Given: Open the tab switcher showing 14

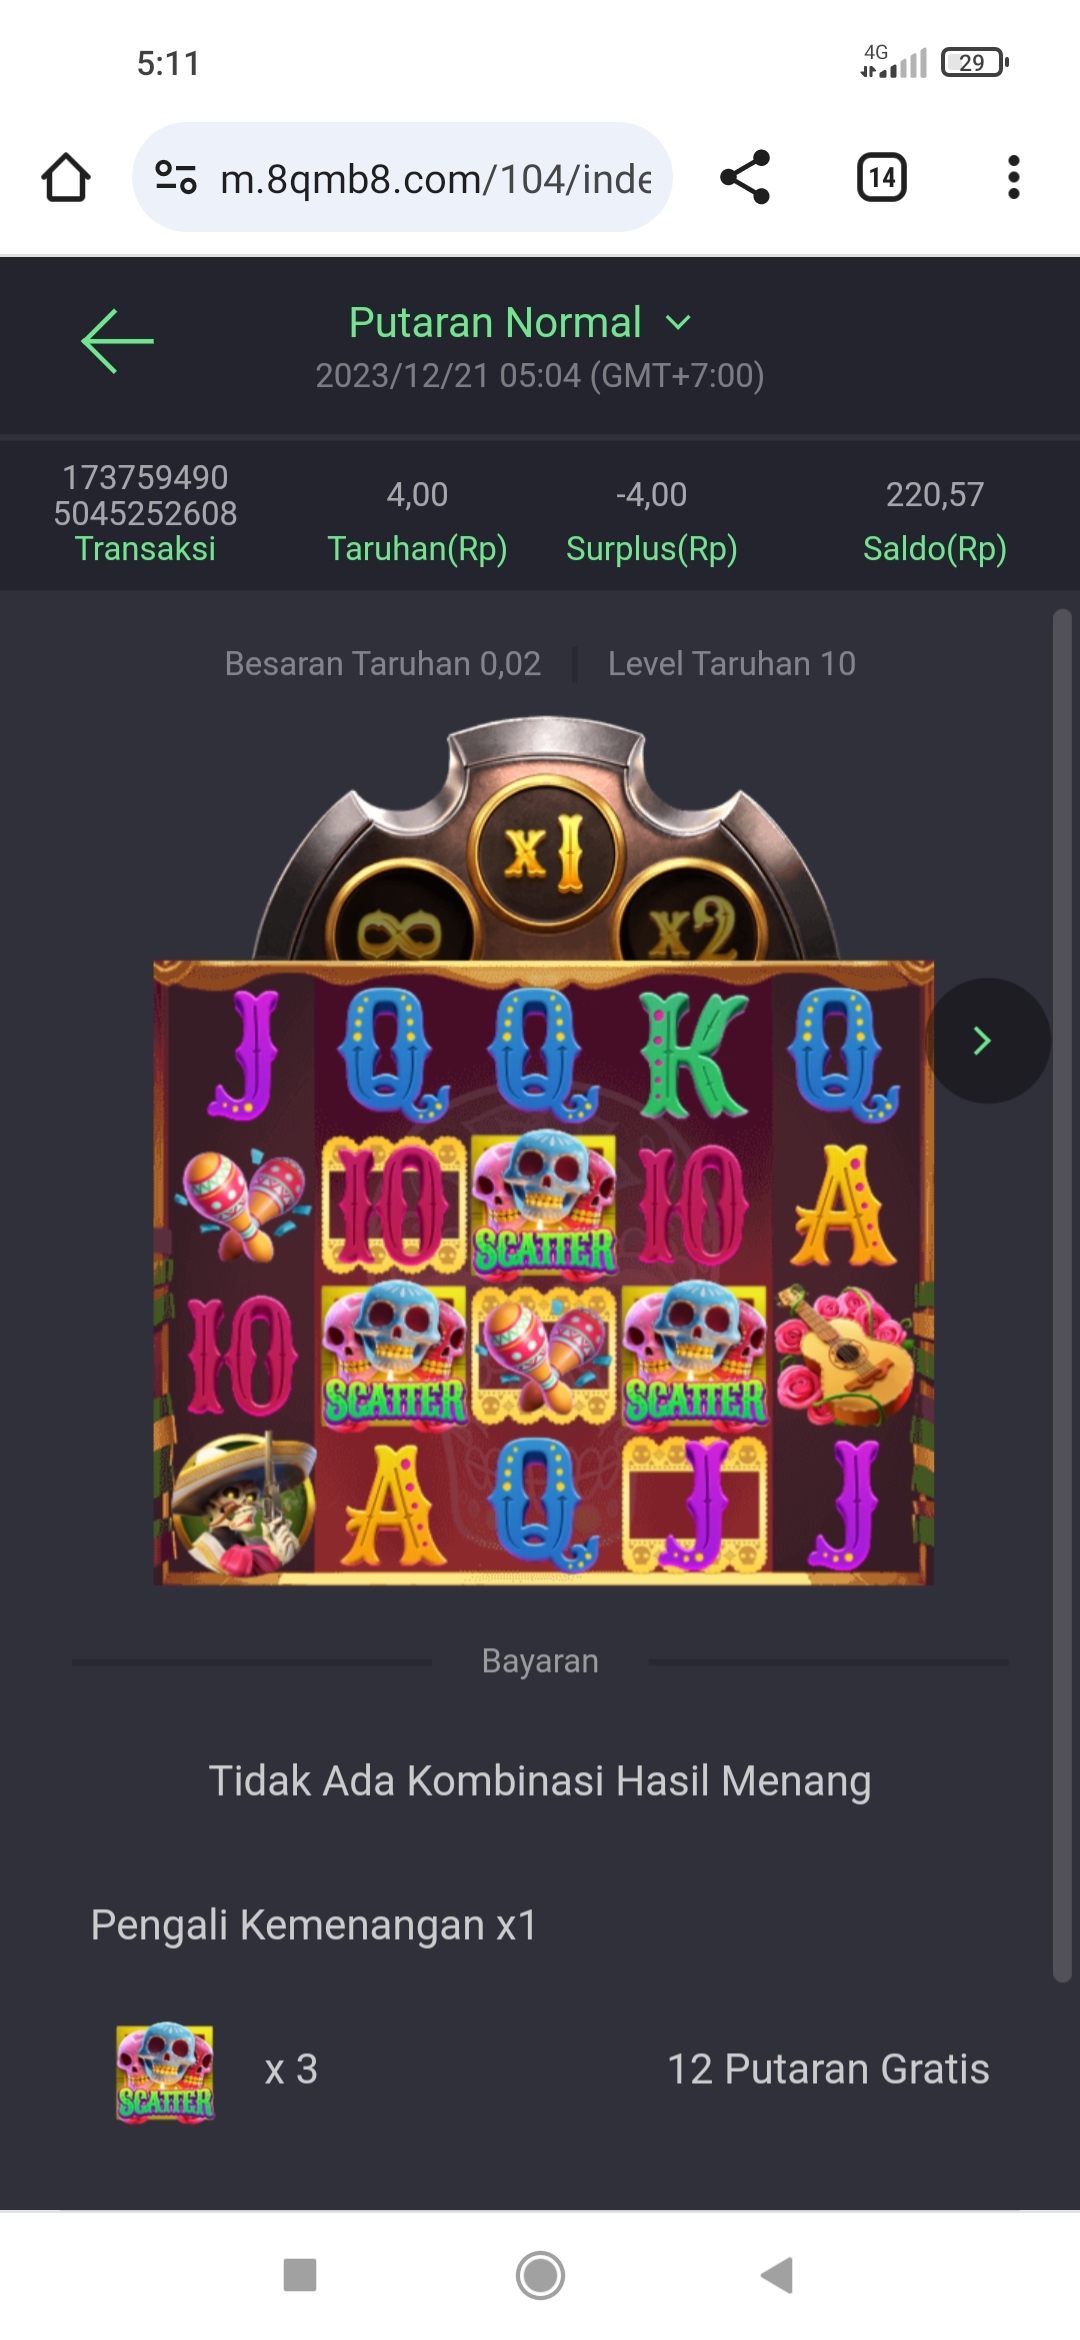Looking at the screenshot, I should click(882, 178).
